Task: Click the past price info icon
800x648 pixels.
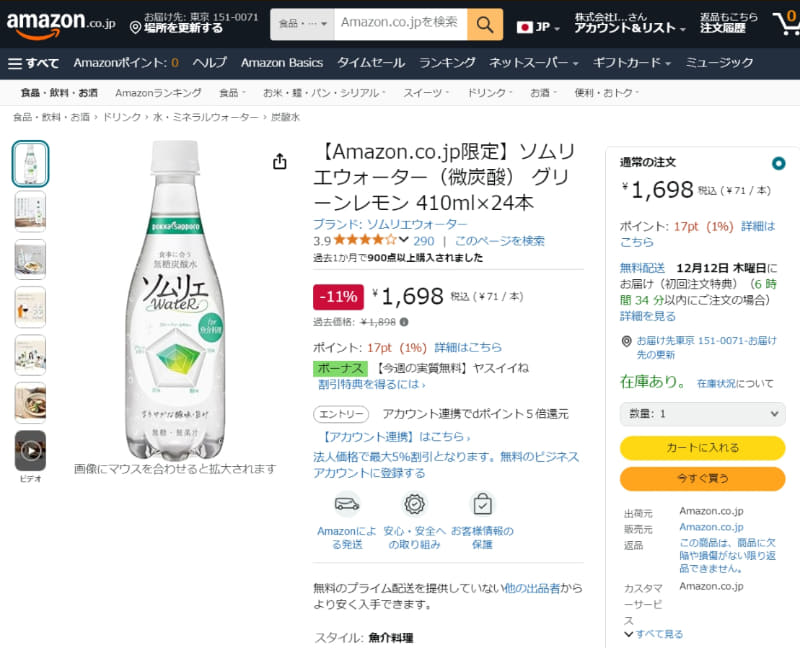Action: 404,322
